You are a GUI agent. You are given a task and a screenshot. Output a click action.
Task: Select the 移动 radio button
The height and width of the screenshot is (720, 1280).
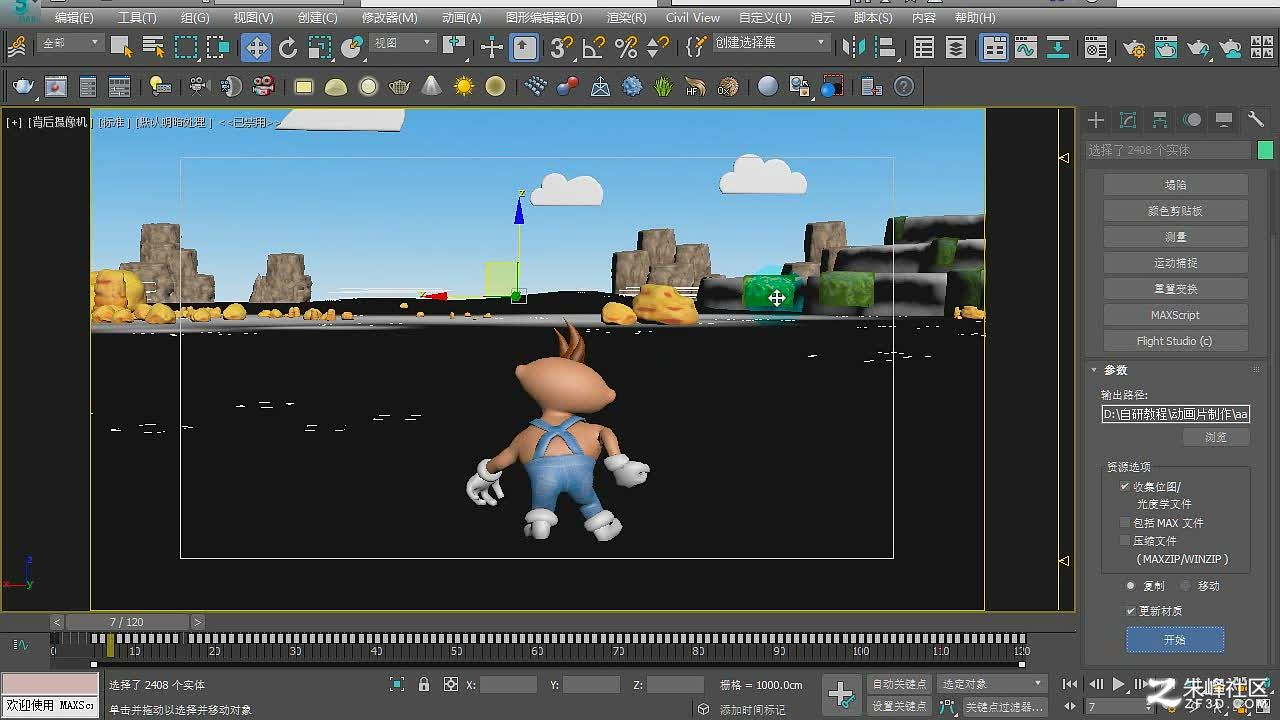click(1186, 586)
